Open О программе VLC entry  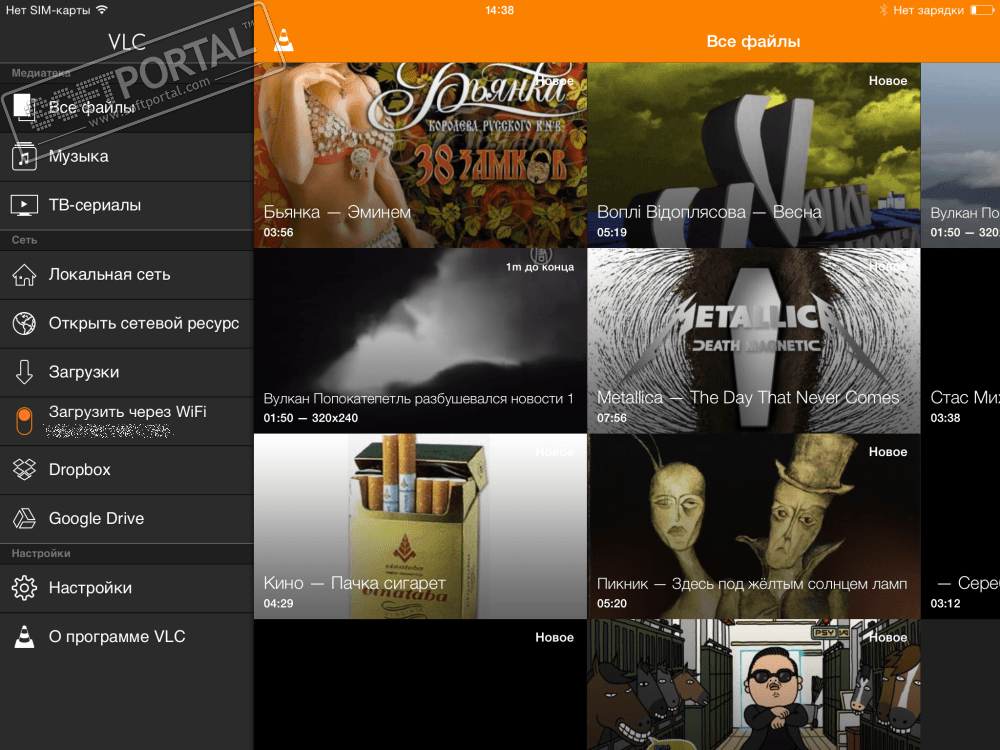pyautogui.click(x=127, y=636)
